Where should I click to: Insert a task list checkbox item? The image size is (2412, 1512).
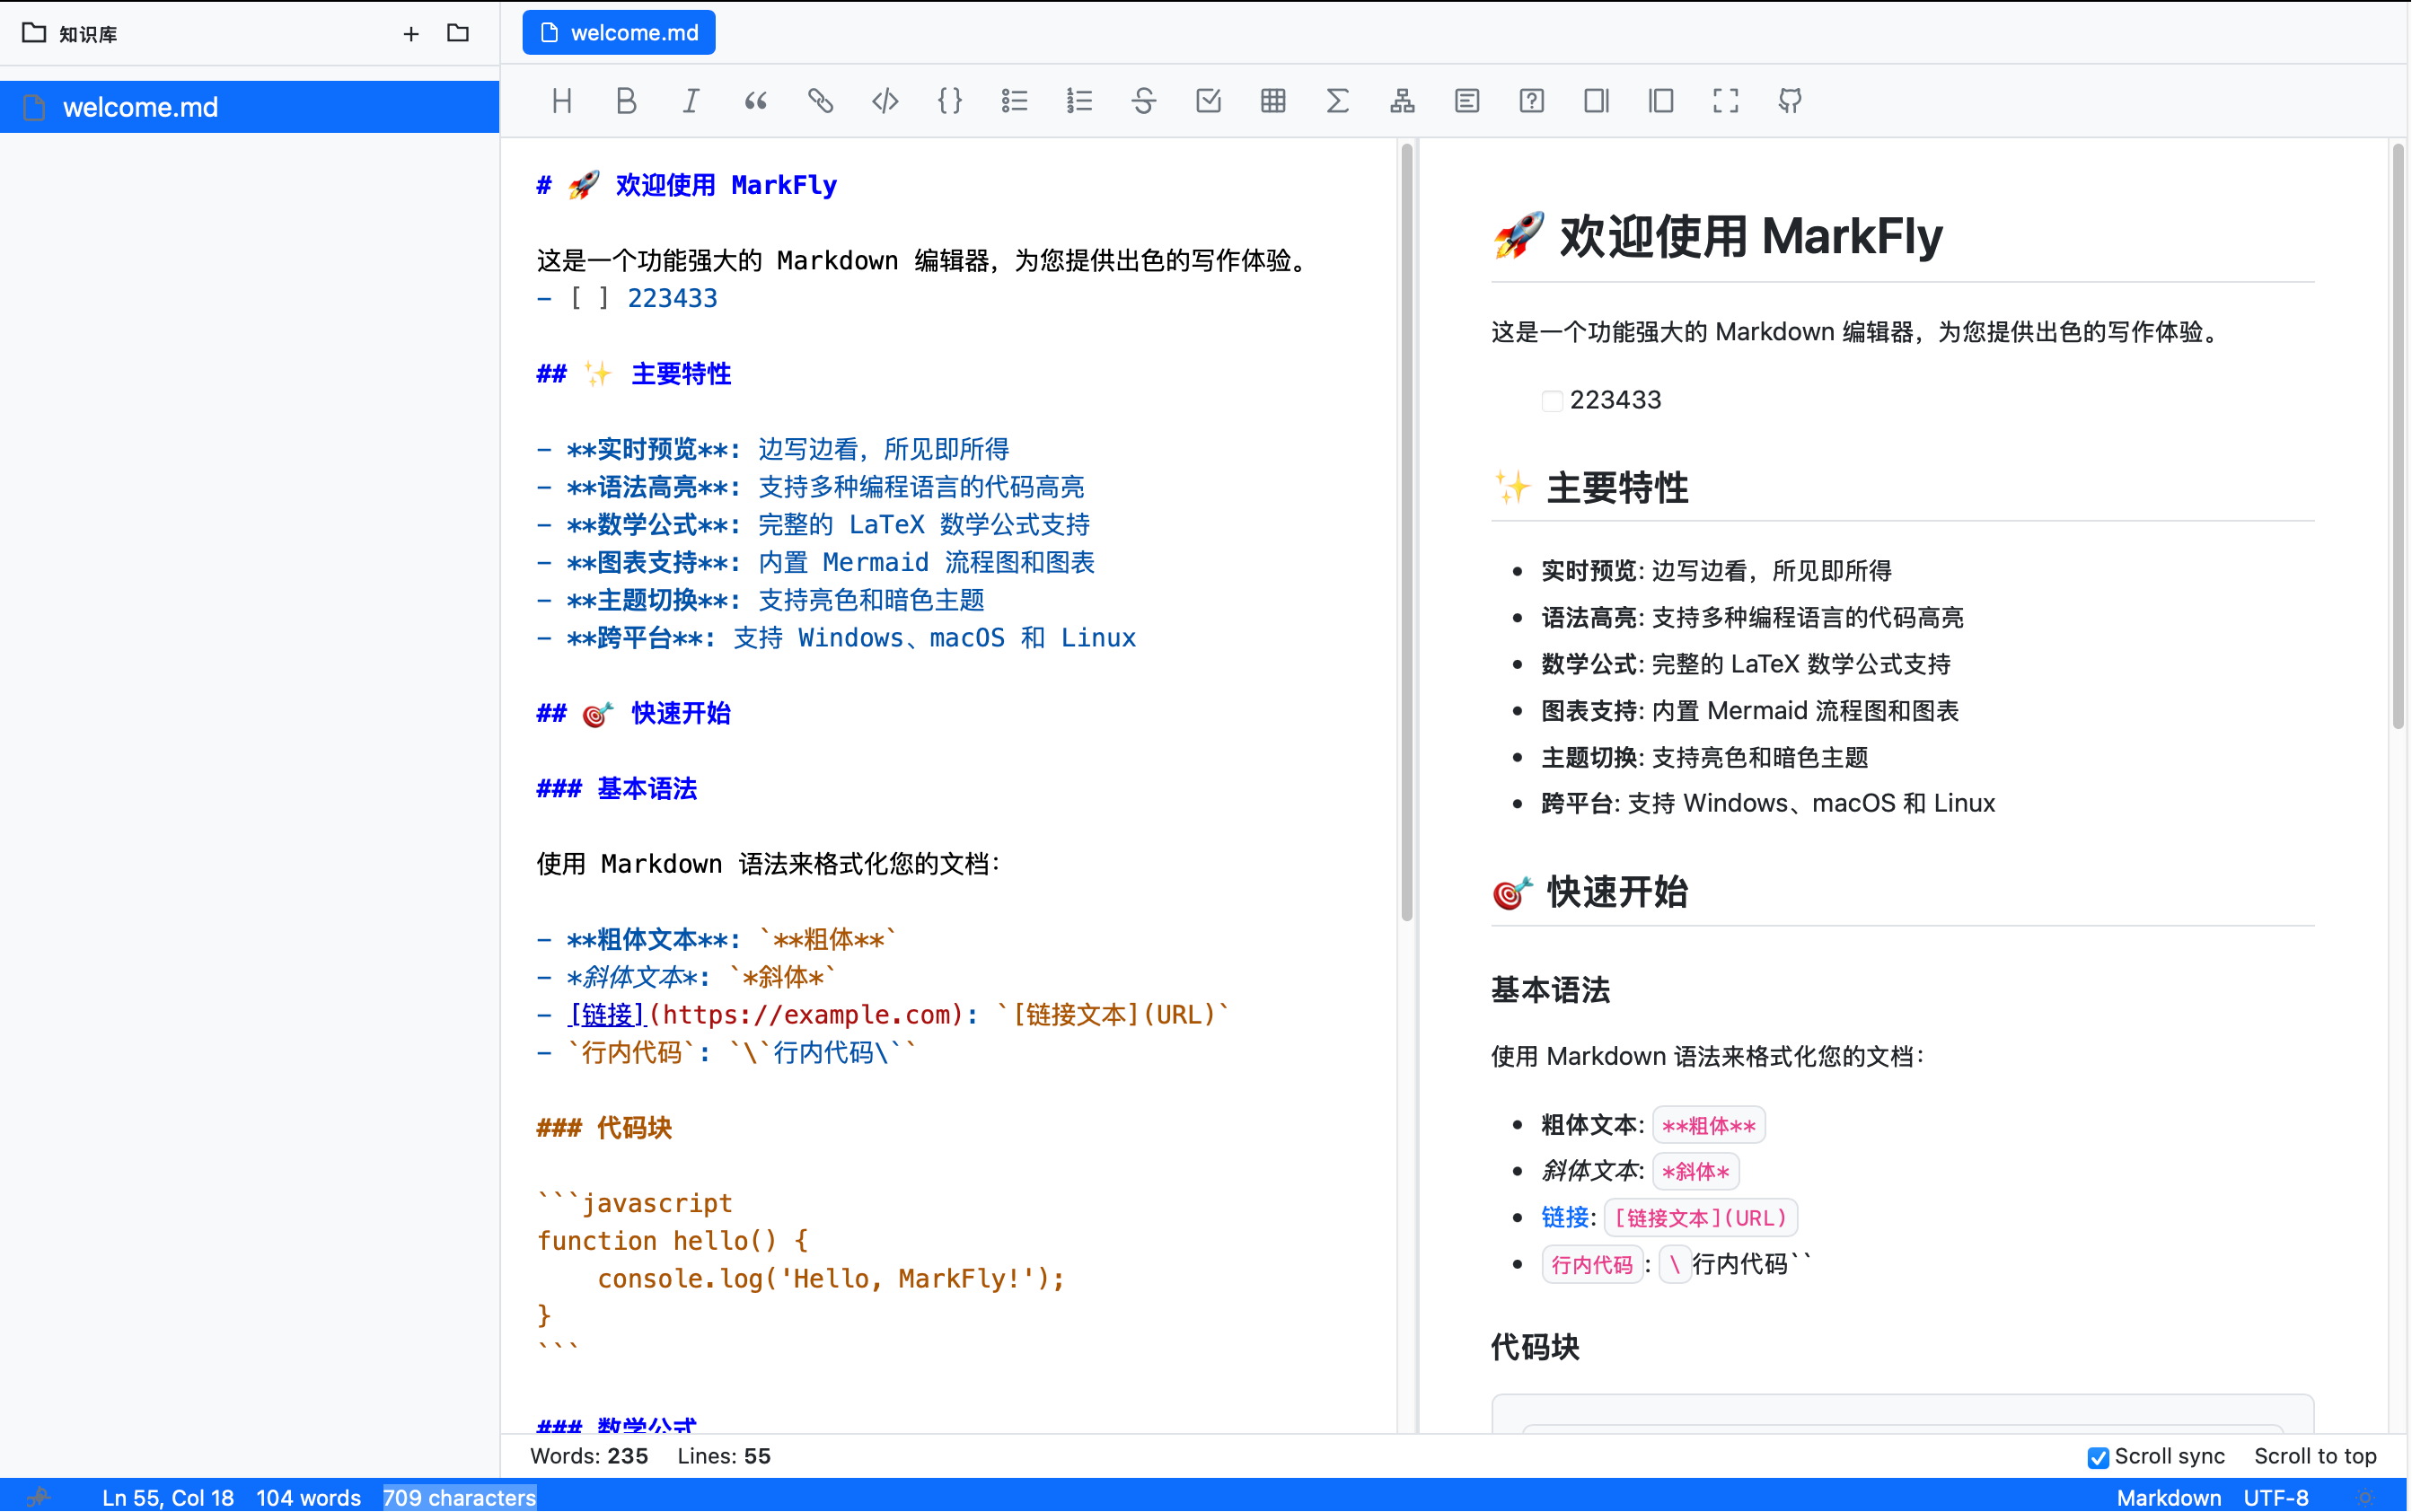pos(1209,100)
